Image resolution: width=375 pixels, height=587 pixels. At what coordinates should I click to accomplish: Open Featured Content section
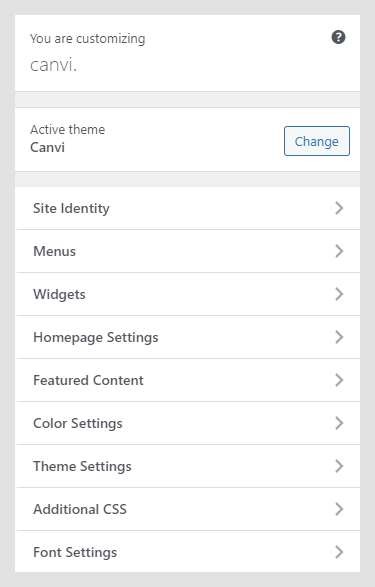click(x=188, y=380)
